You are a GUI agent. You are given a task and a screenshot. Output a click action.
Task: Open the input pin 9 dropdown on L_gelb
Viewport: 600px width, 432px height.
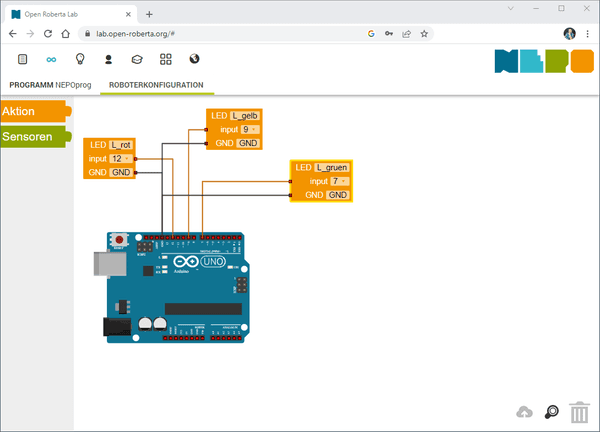click(x=250, y=130)
